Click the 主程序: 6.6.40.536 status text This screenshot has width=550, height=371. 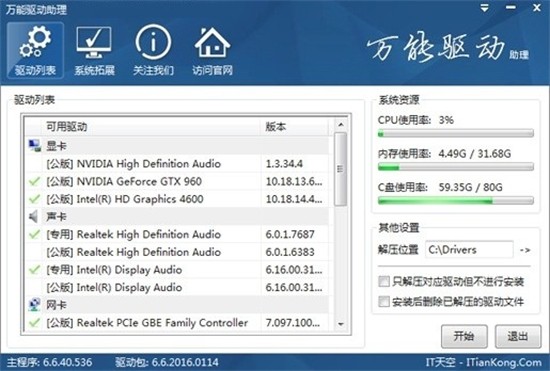(x=49, y=362)
